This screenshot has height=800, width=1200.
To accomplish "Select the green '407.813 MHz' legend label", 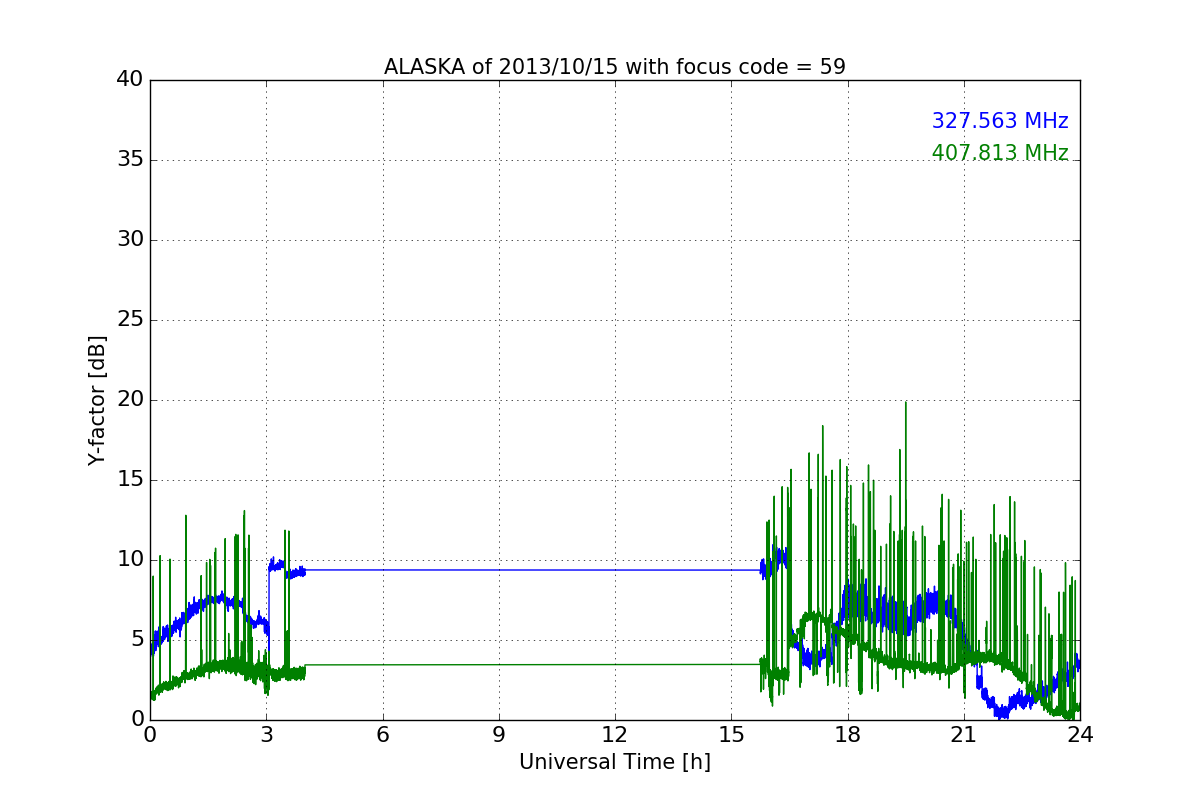I will [x=1000, y=153].
